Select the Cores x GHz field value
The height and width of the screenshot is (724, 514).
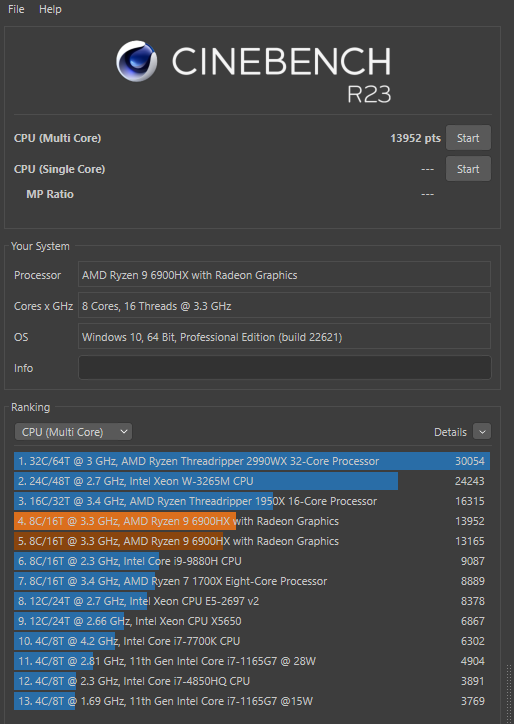click(x=284, y=306)
